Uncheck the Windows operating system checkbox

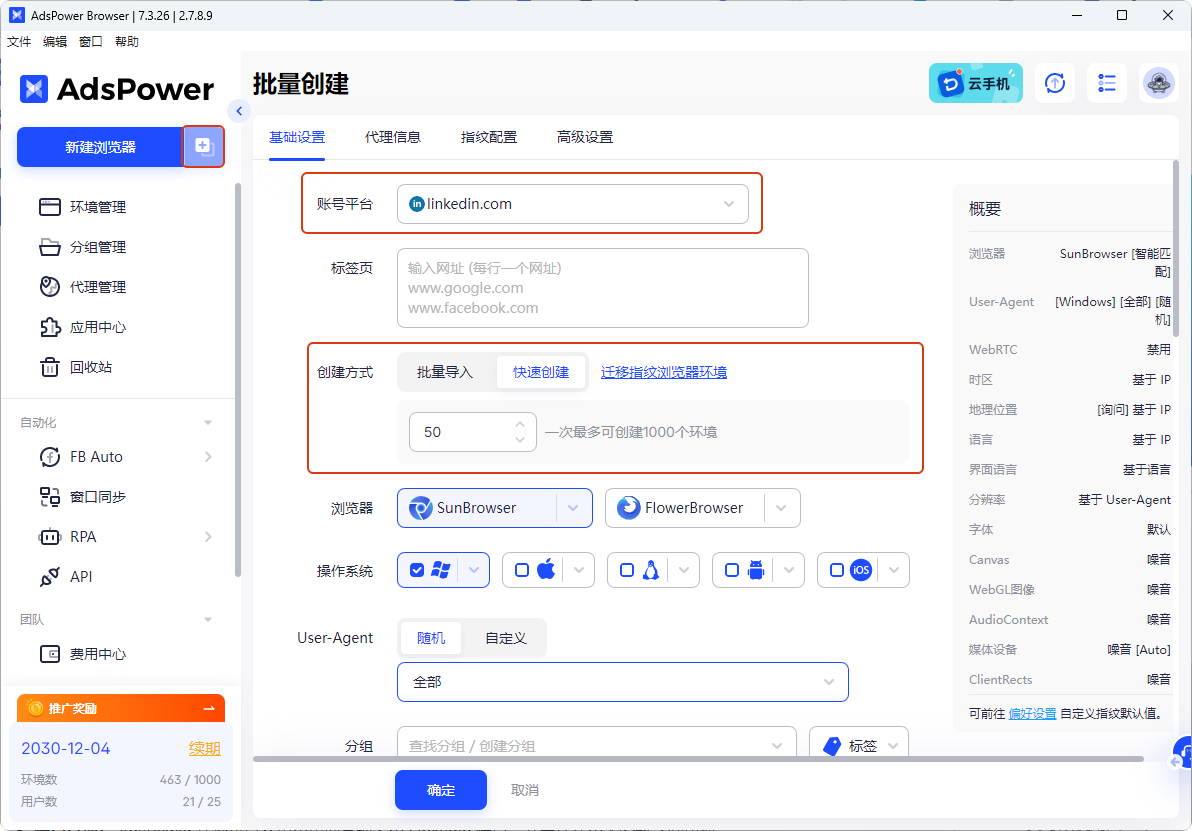tap(417, 570)
